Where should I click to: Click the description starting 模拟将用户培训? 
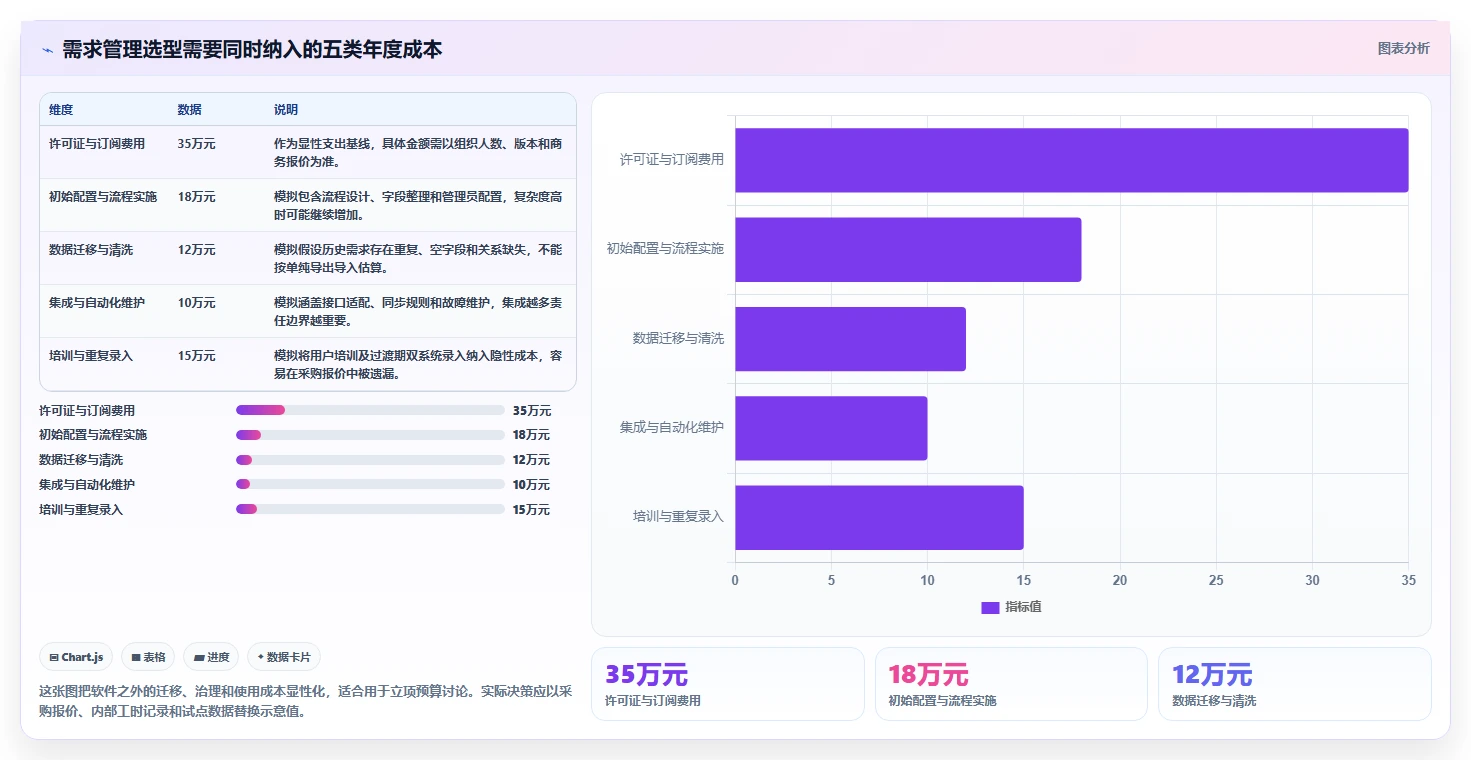[418, 364]
